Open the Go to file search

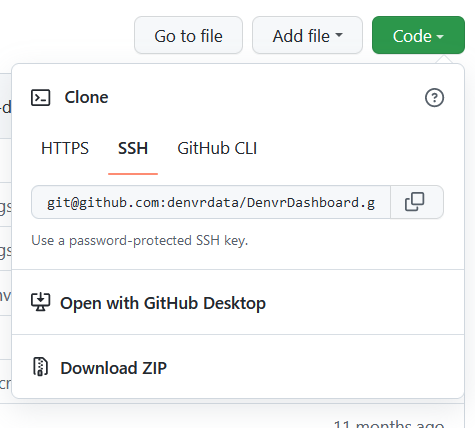[x=188, y=35]
